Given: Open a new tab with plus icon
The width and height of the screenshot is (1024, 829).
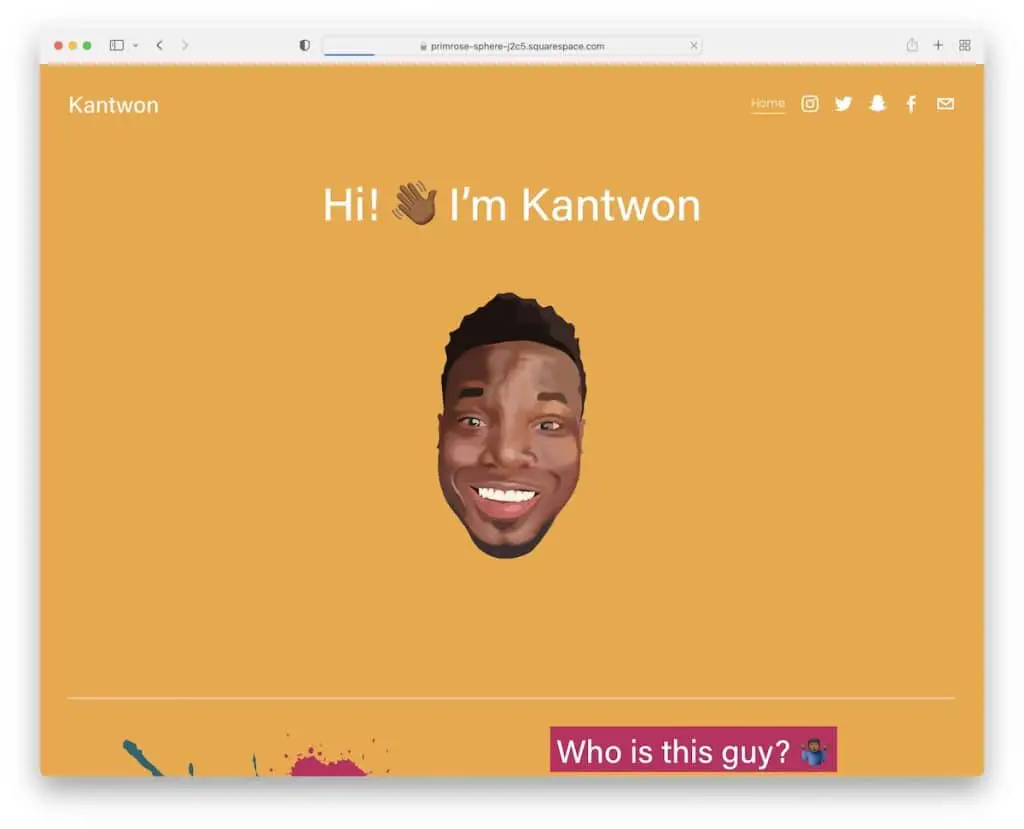Looking at the screenshot, I should coord(938,45).
